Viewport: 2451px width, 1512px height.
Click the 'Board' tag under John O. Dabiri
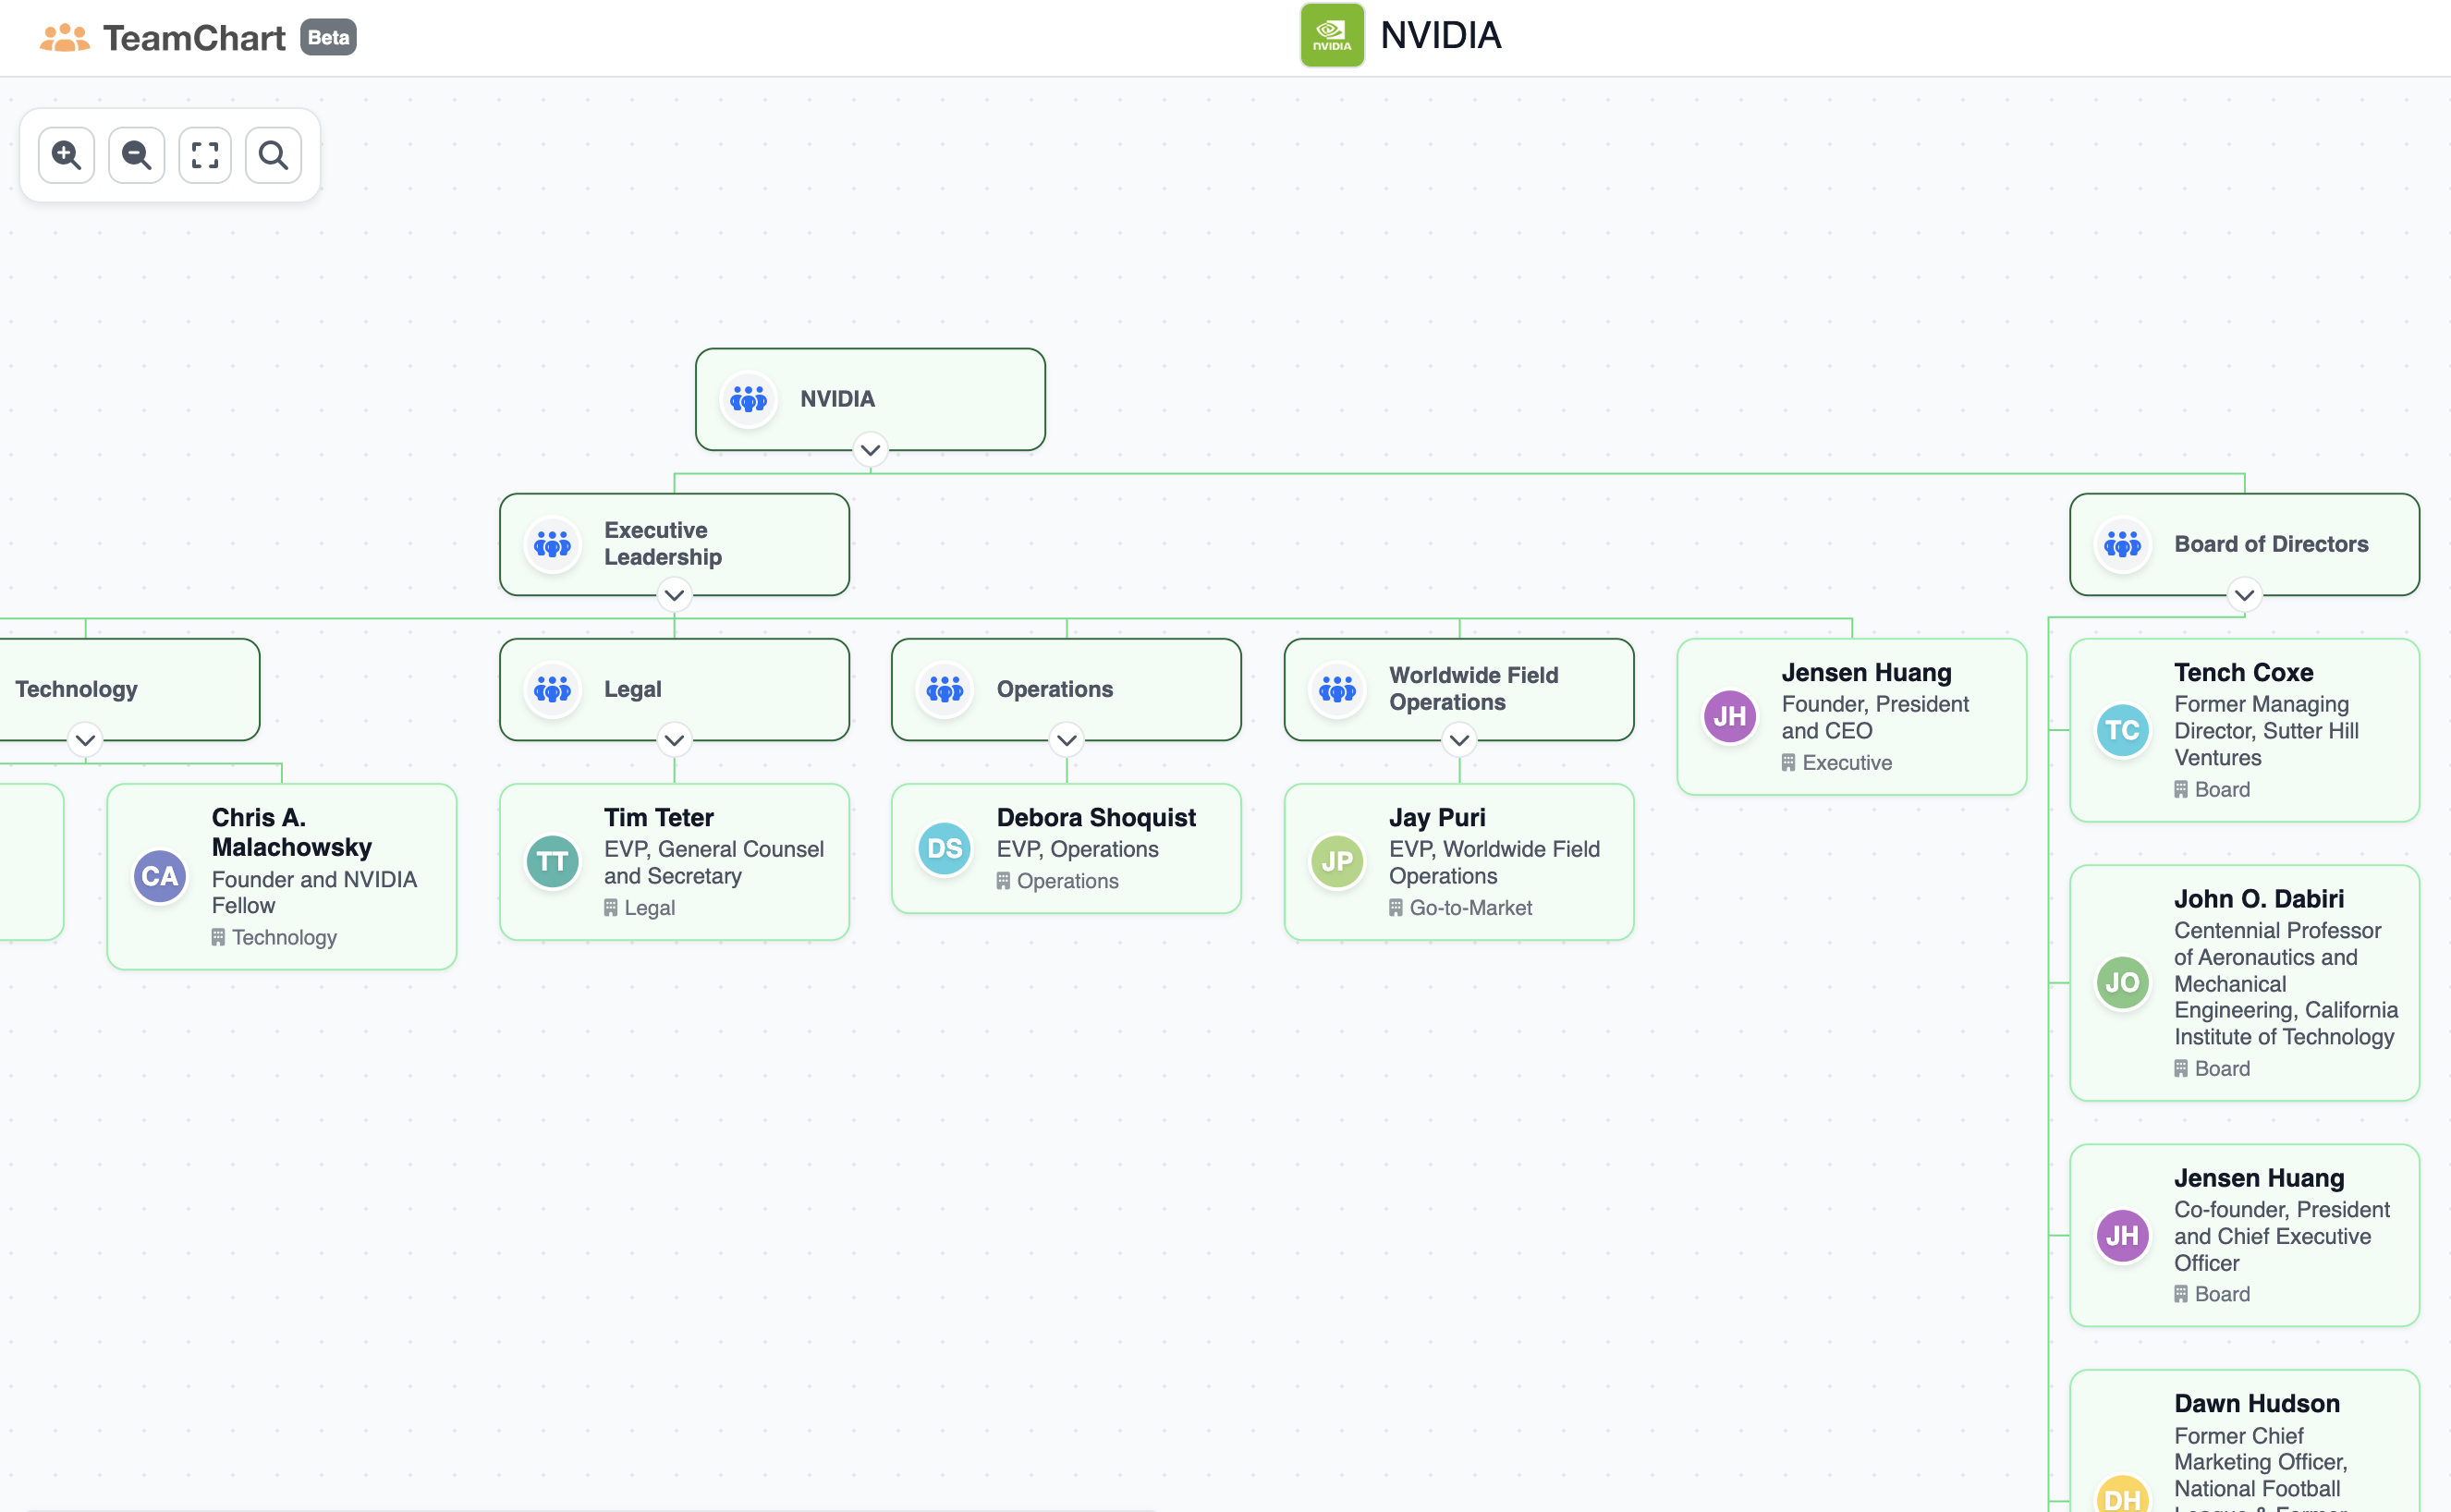(x=2222, y=1069)
